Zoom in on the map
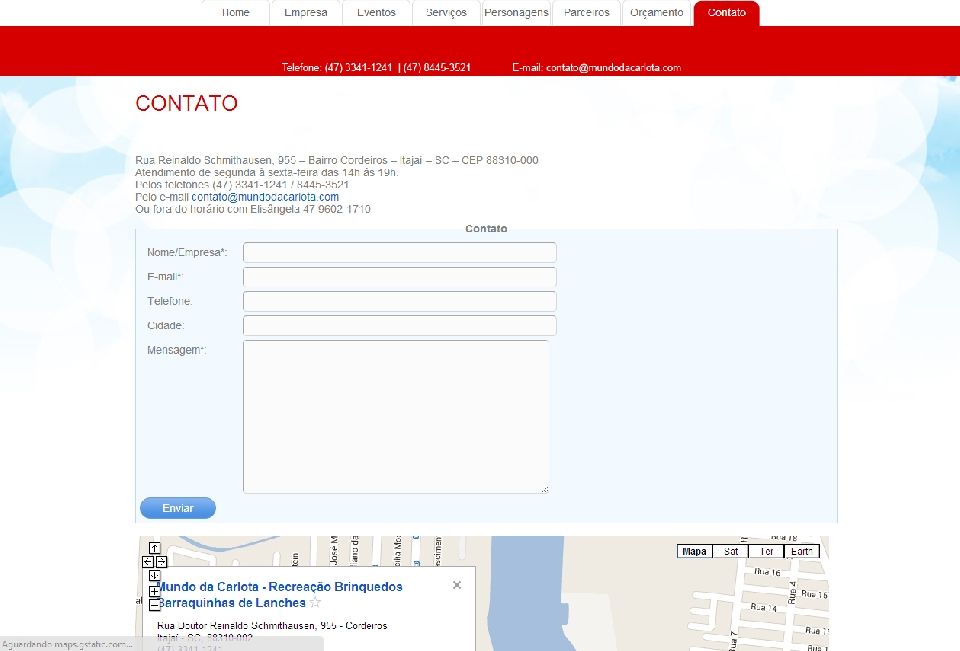This screenshot has width=960, height=651. click(x=154, y=591)
